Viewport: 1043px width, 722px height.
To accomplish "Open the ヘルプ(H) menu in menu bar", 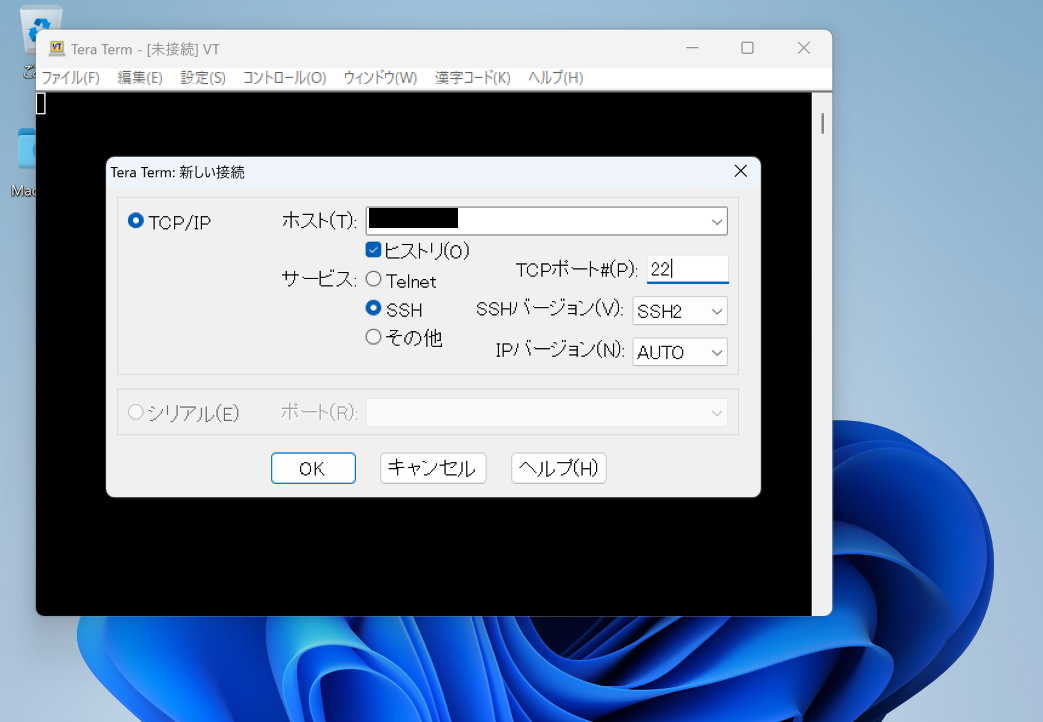I will 555,78.
